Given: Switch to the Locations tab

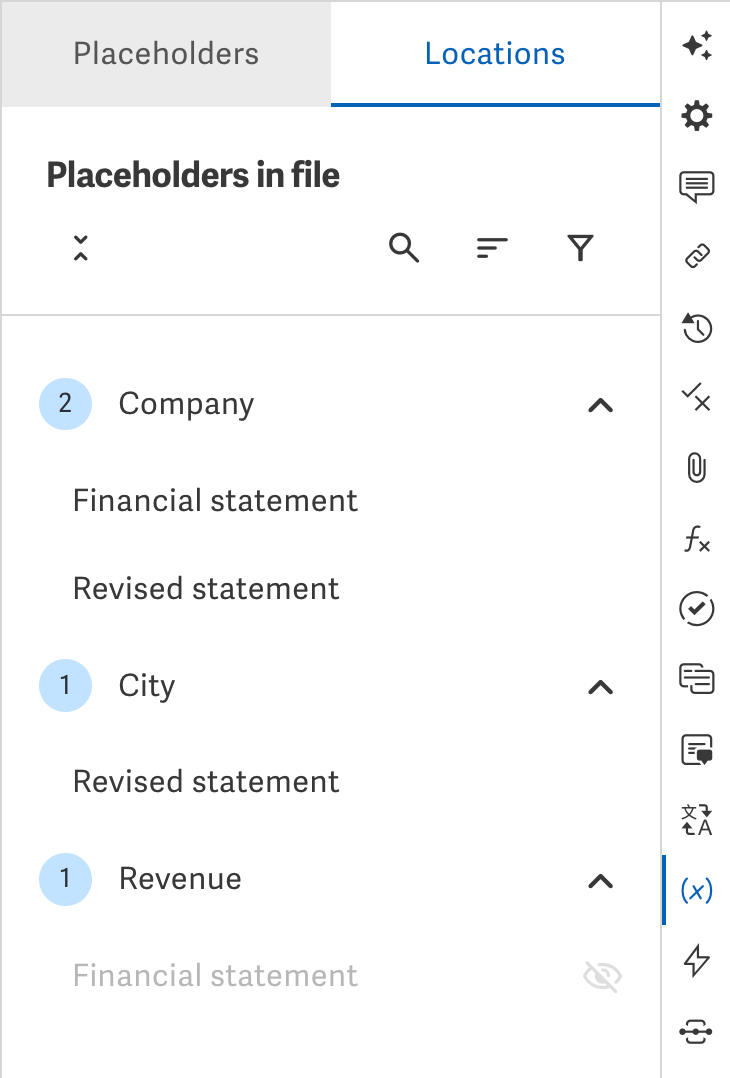Looking at the screenshot, I should click(494, 54).
